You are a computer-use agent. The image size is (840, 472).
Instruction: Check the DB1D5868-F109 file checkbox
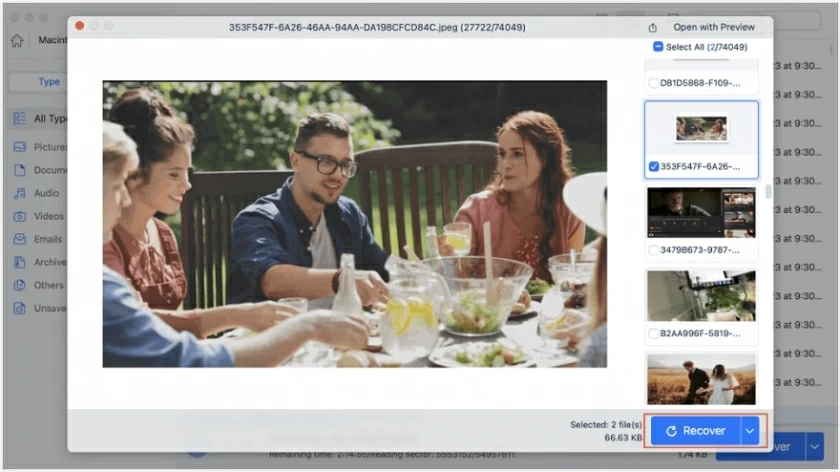(x=653, y=83)
